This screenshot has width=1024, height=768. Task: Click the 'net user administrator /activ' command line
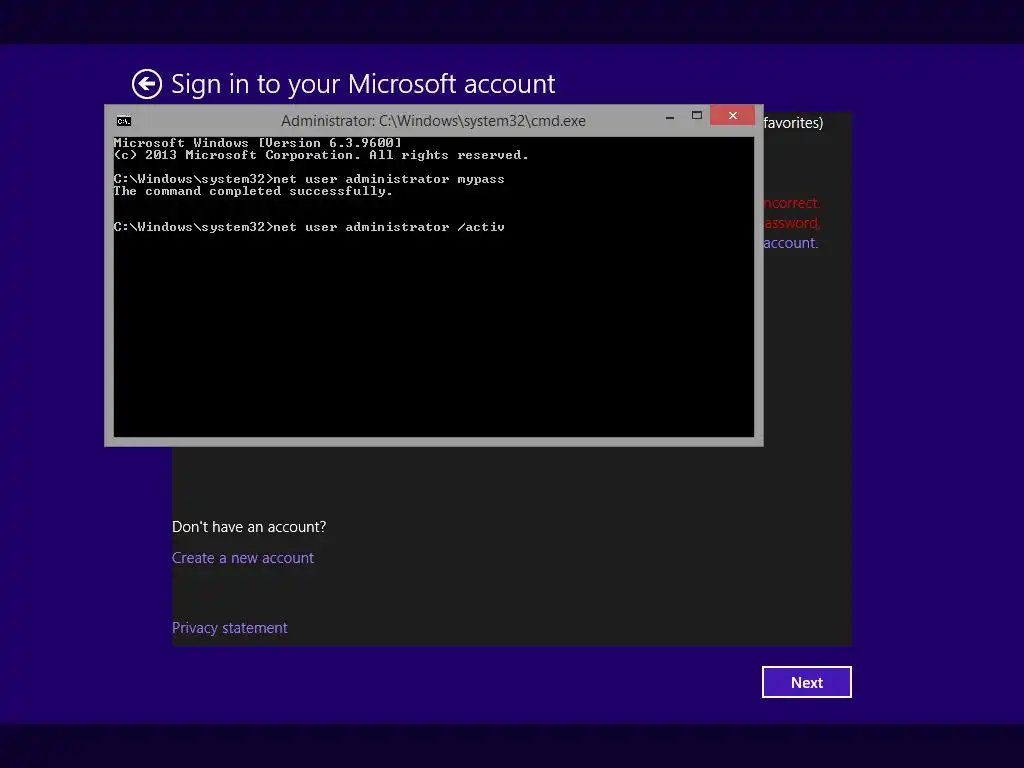click(x=309, y=227)
